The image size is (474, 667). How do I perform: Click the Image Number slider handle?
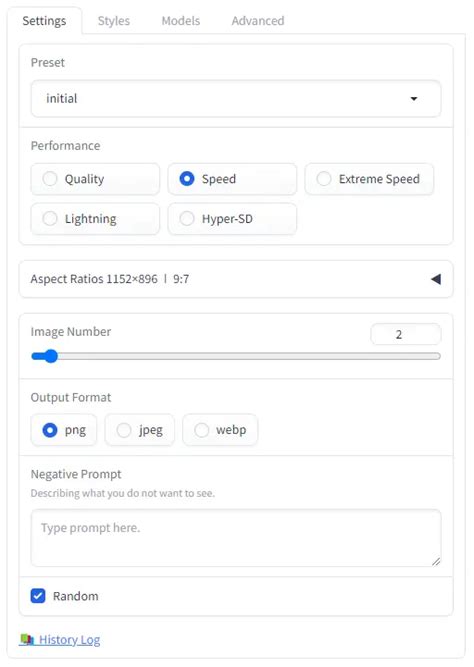click(x=51, y=356)
